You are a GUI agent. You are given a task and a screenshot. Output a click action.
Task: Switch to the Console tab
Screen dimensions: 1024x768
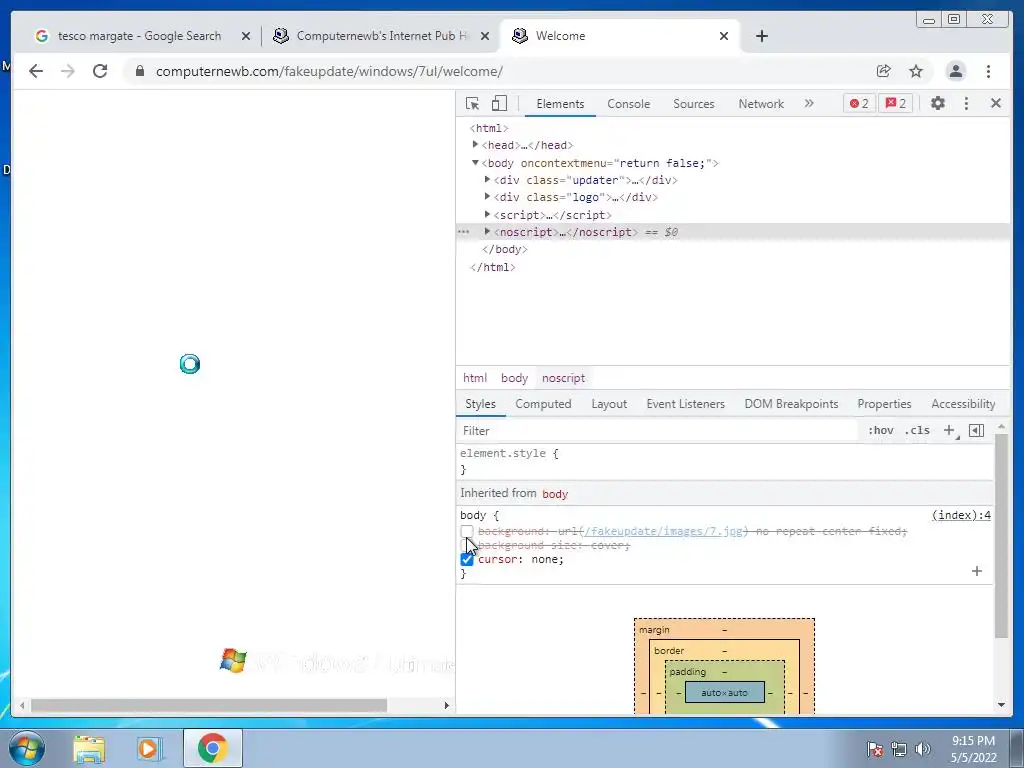(x=628, y=104)
